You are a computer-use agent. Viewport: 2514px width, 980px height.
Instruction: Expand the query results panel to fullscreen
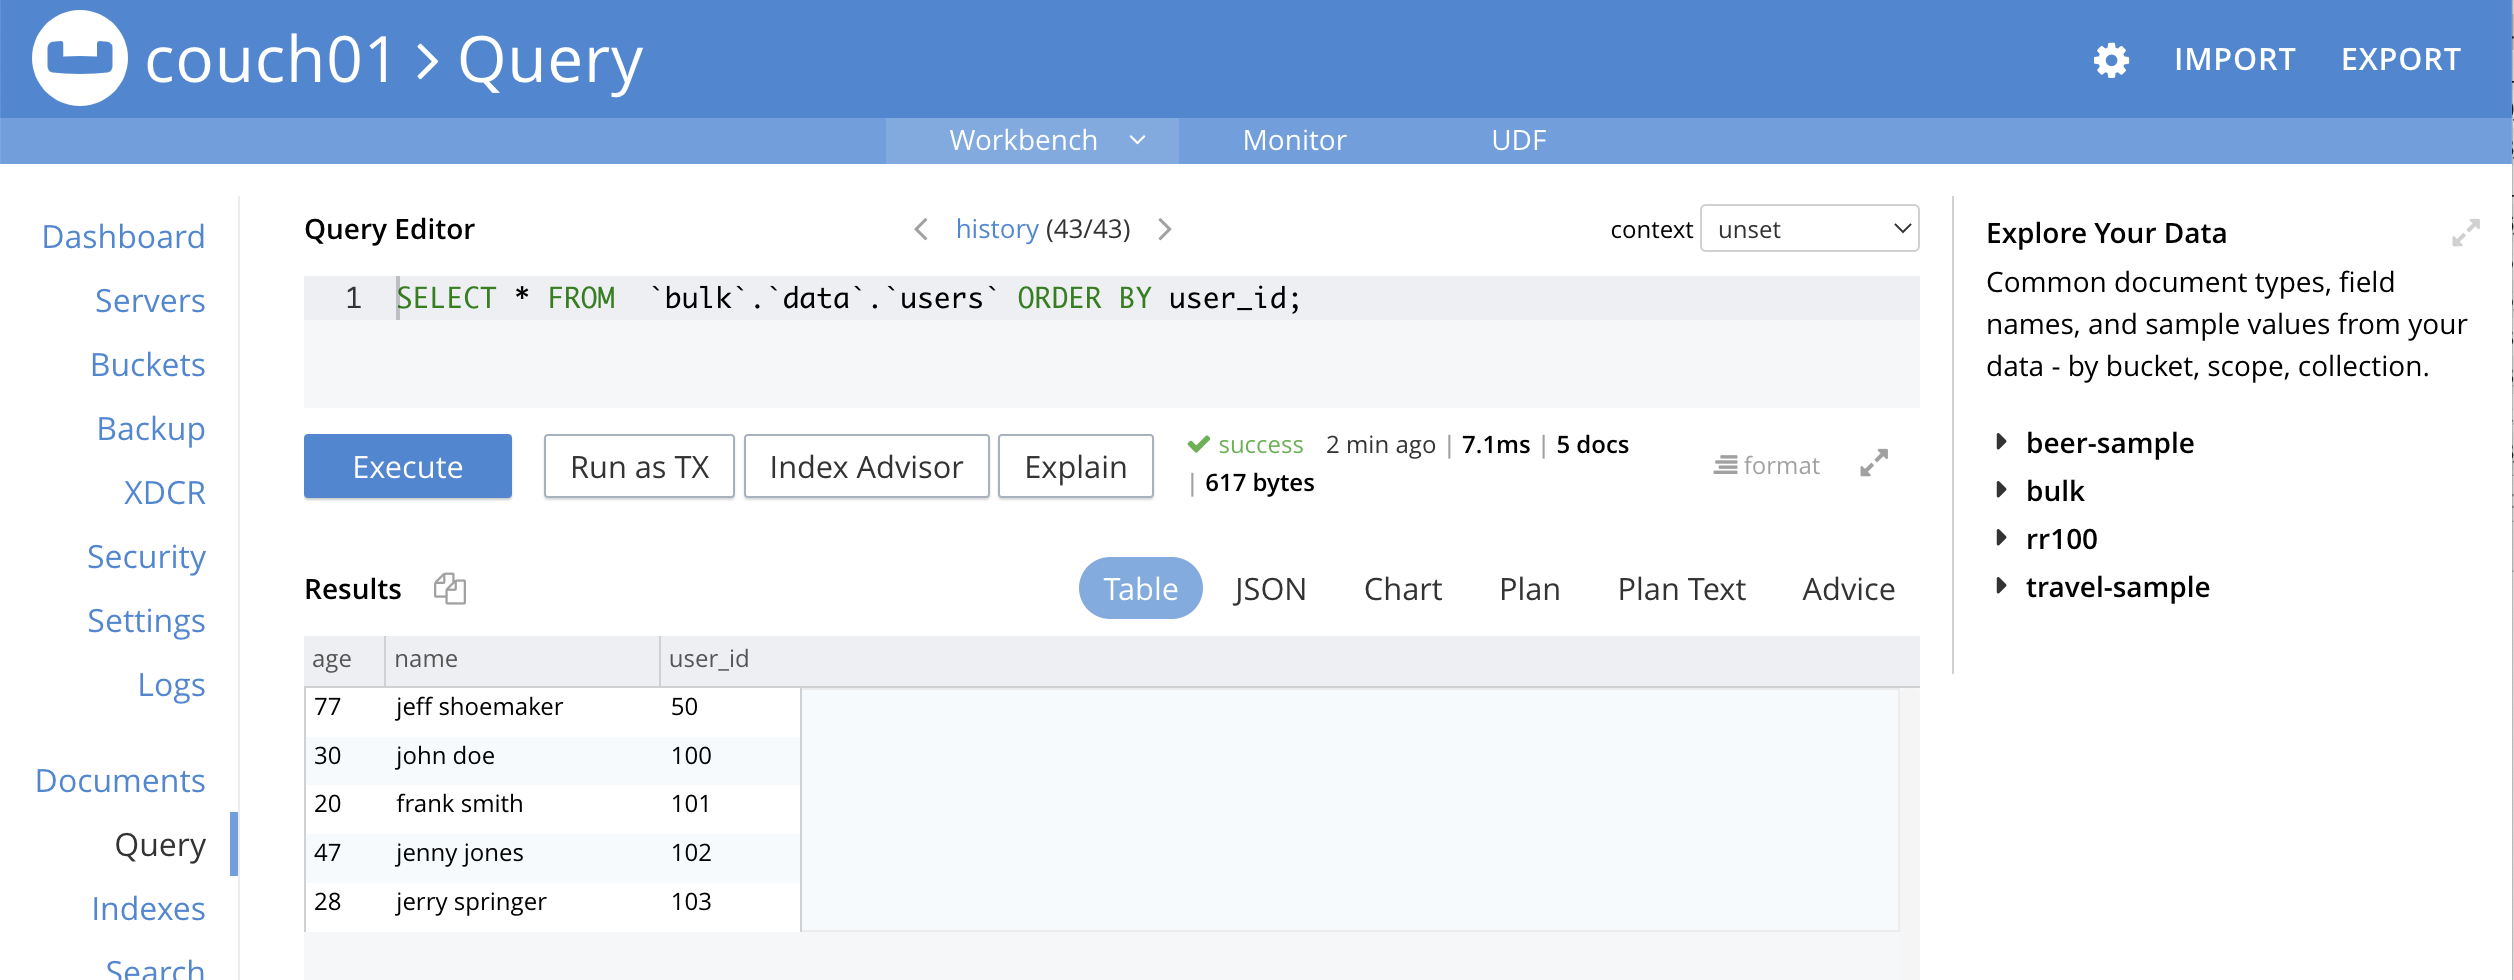[x=1873, y=463]
